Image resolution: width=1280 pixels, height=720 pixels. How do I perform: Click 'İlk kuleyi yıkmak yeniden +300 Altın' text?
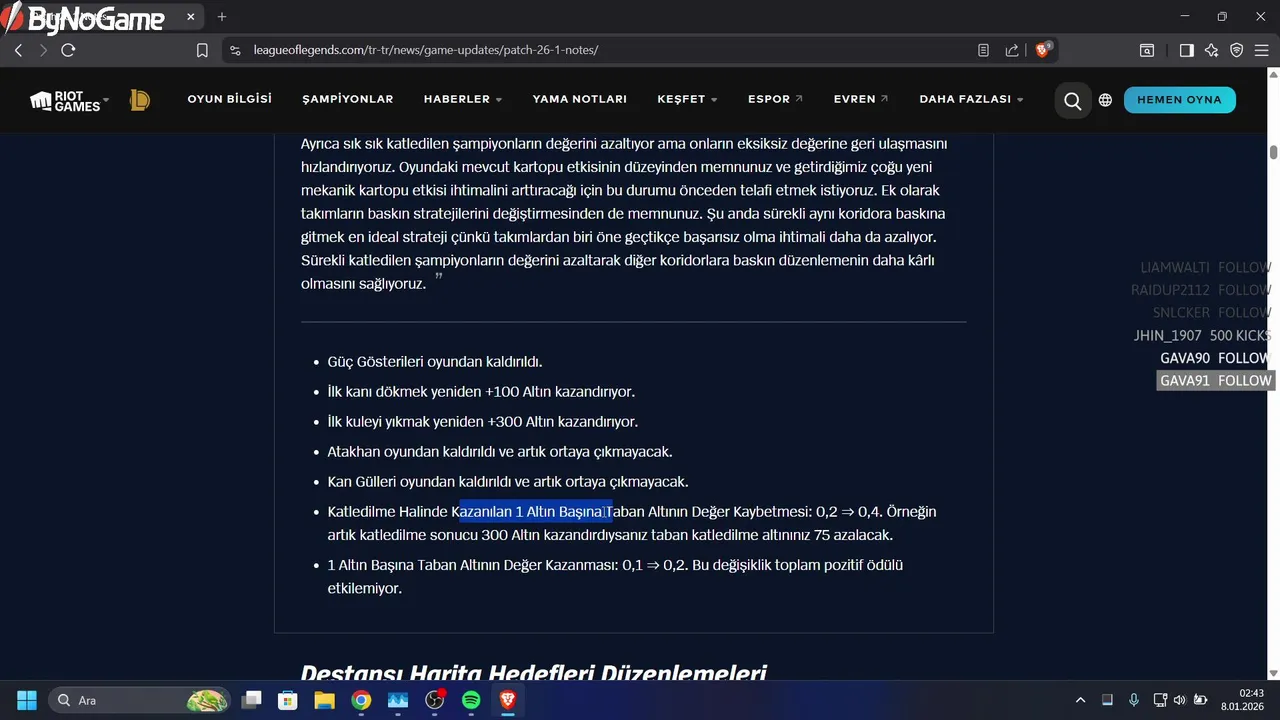483,422
